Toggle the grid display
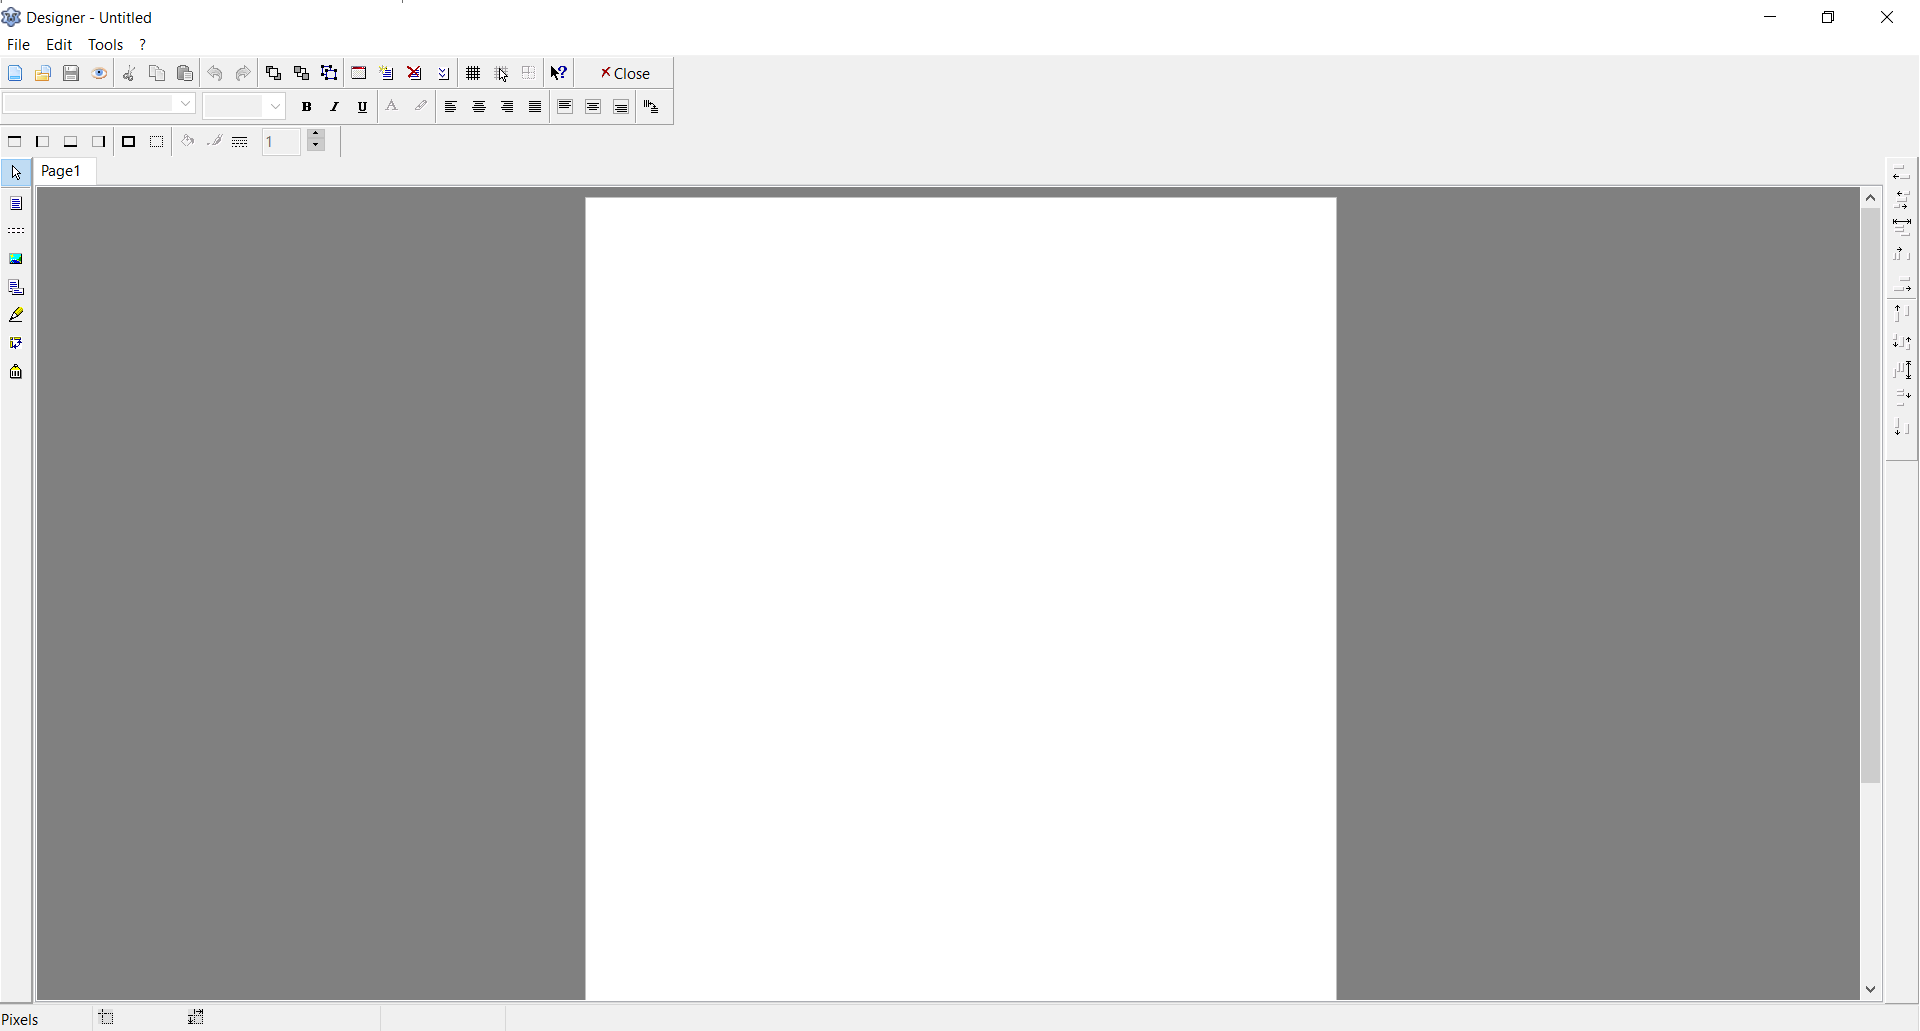This screenshot has width=1920, height=1031. pos(473,73)
